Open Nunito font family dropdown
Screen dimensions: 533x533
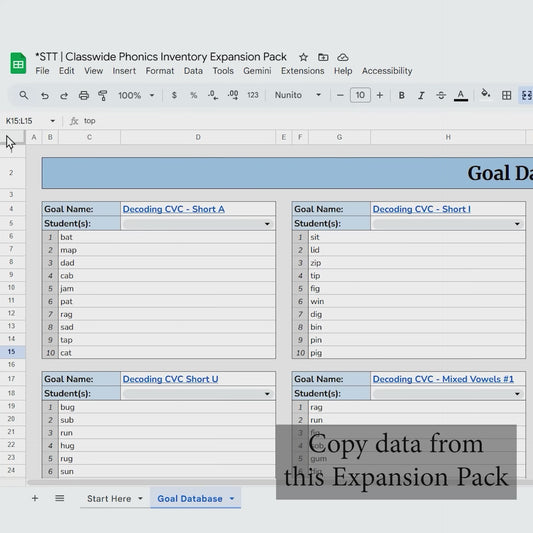(x=298, y=95)
